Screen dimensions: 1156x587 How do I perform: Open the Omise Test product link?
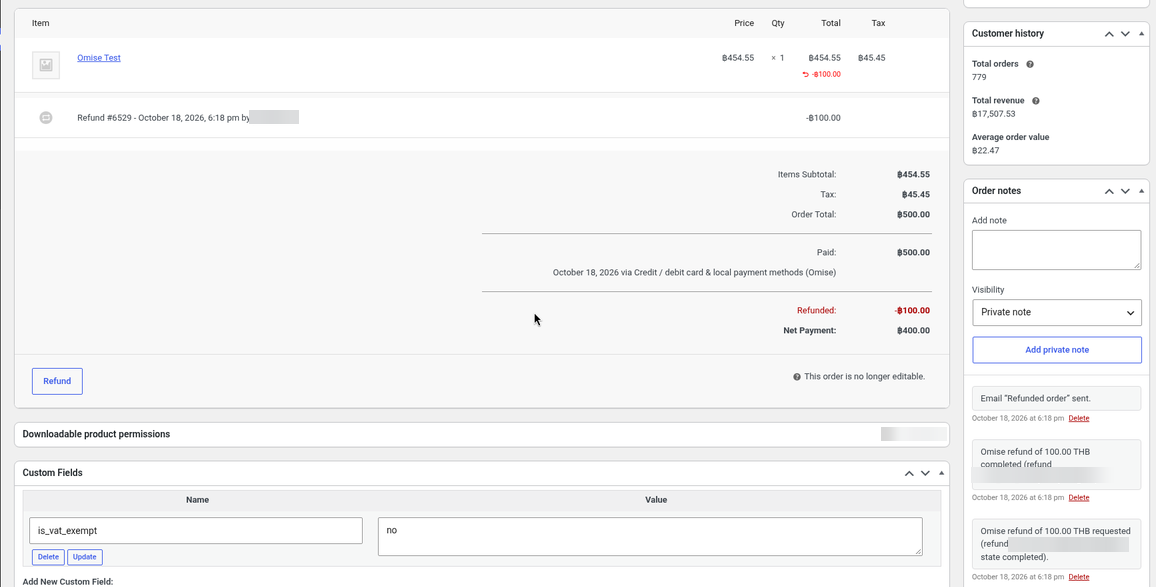(99, 58)
